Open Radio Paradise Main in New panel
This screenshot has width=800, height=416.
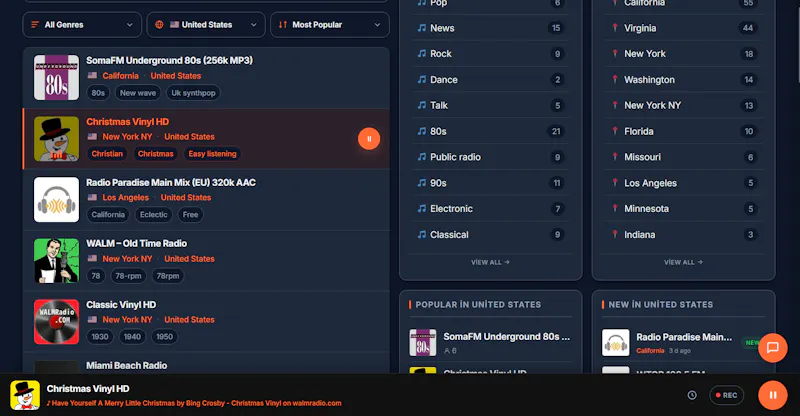click(684, 337)
